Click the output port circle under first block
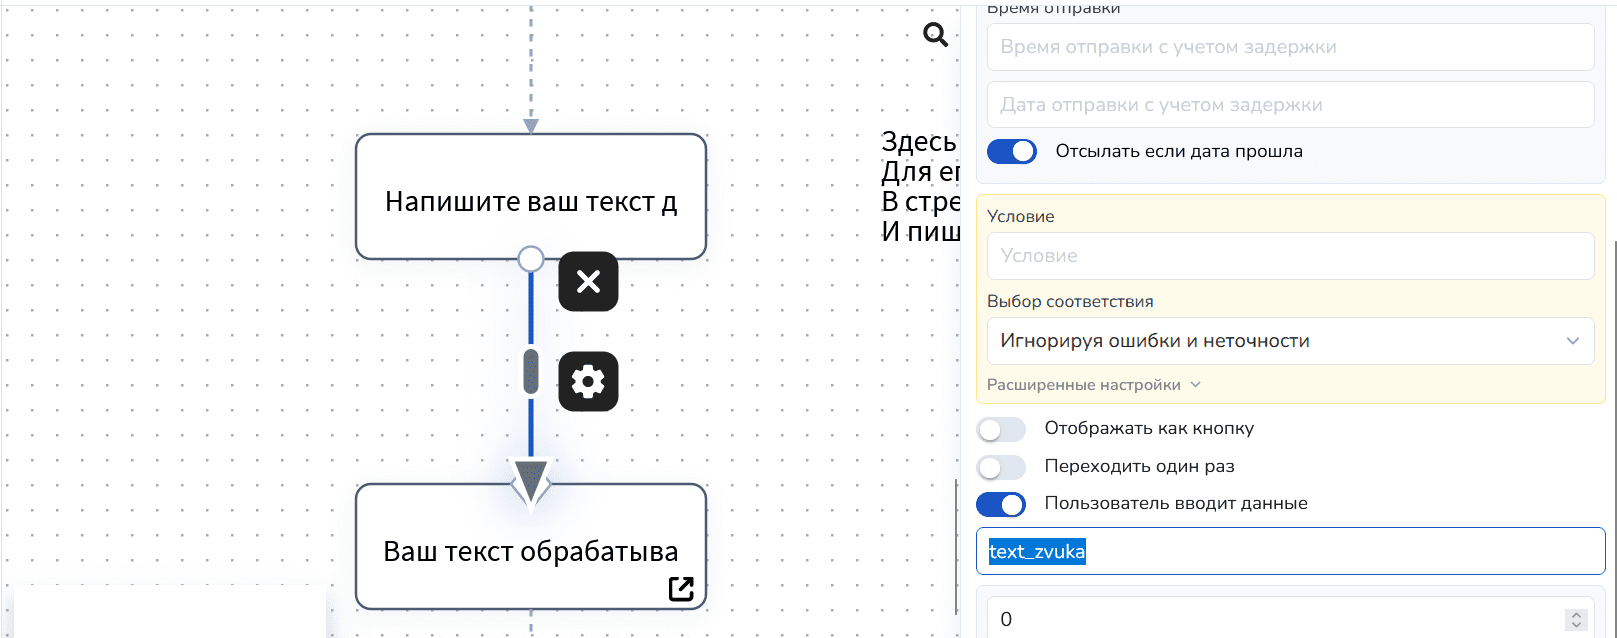Screen dimensions: 1617x638 coord(531,259)
